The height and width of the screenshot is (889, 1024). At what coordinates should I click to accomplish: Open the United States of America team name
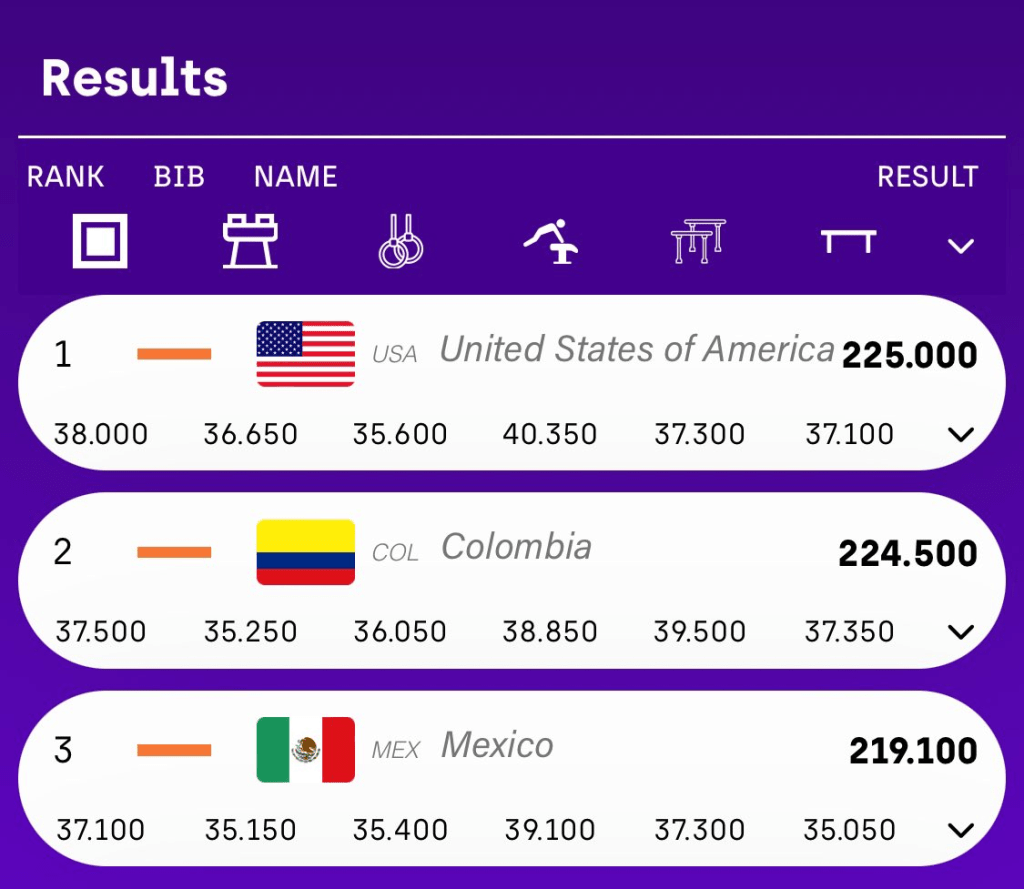(x=637, y=349)
